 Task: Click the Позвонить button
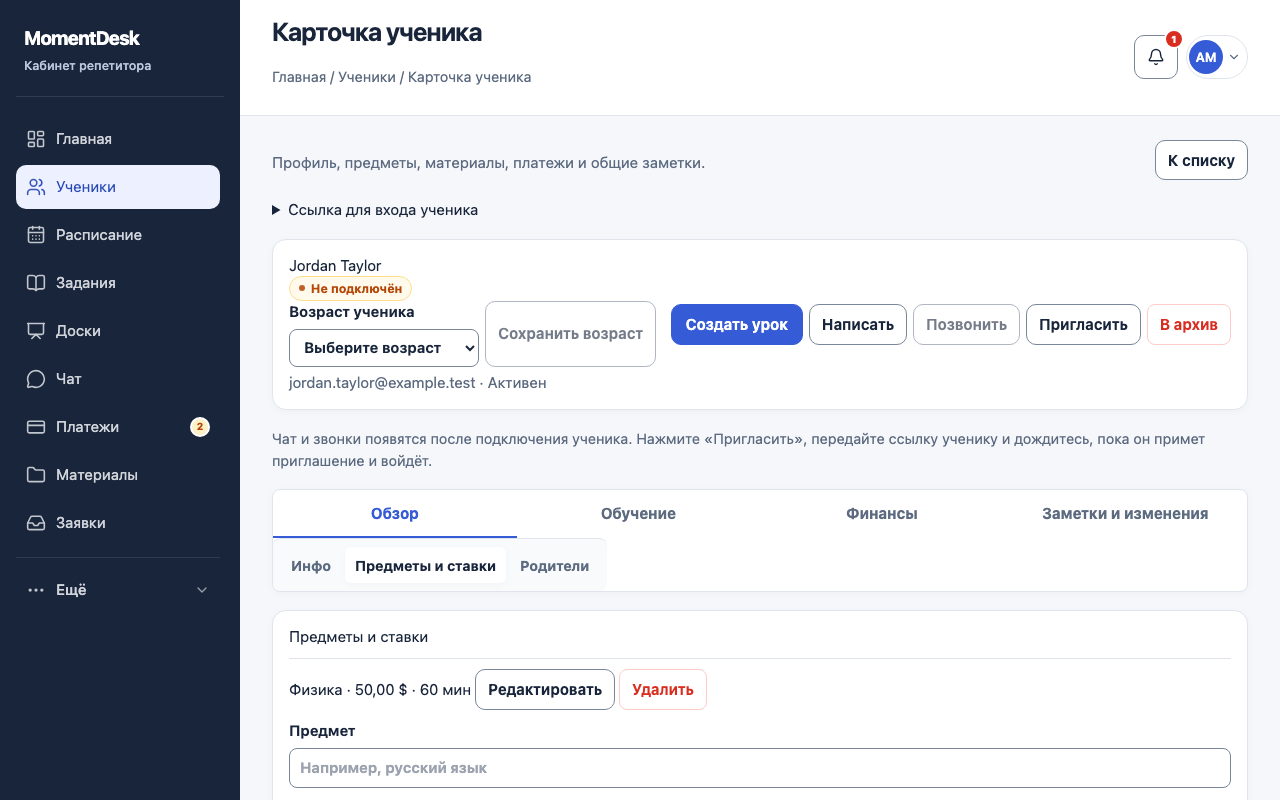966,325
